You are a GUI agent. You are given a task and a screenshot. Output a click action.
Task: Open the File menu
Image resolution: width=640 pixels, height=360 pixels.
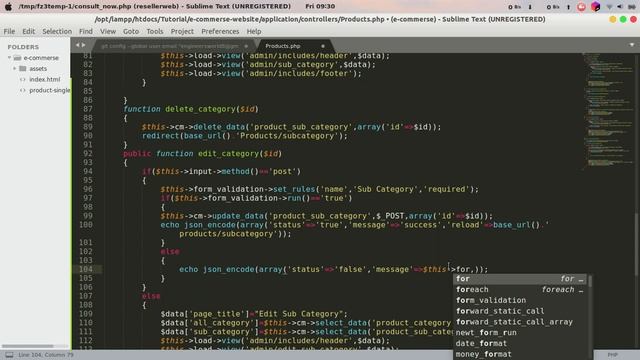[9, 31]
